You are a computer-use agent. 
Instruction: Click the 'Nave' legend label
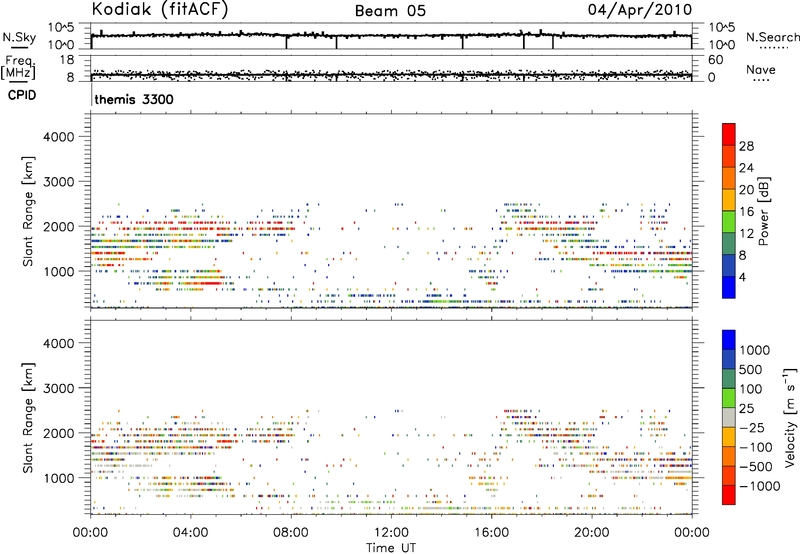761,70
